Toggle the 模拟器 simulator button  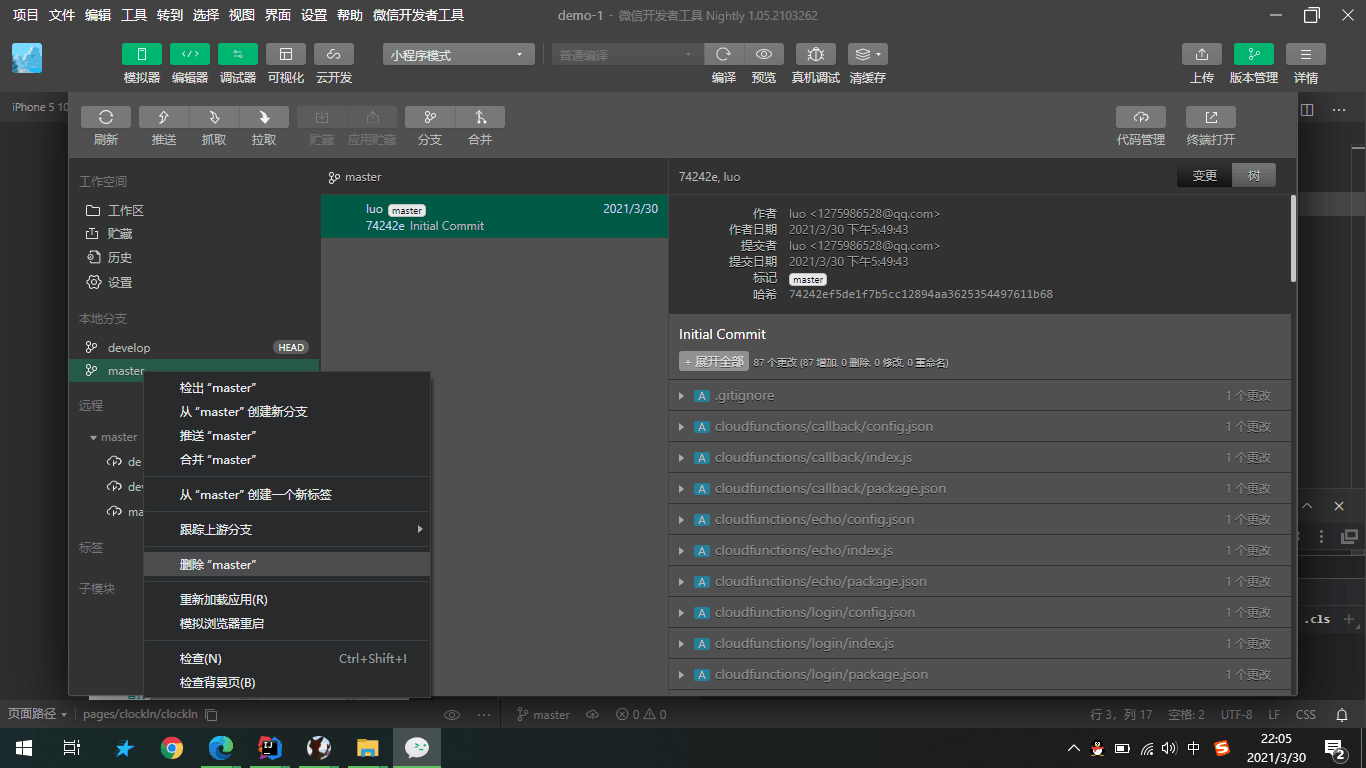142,54
